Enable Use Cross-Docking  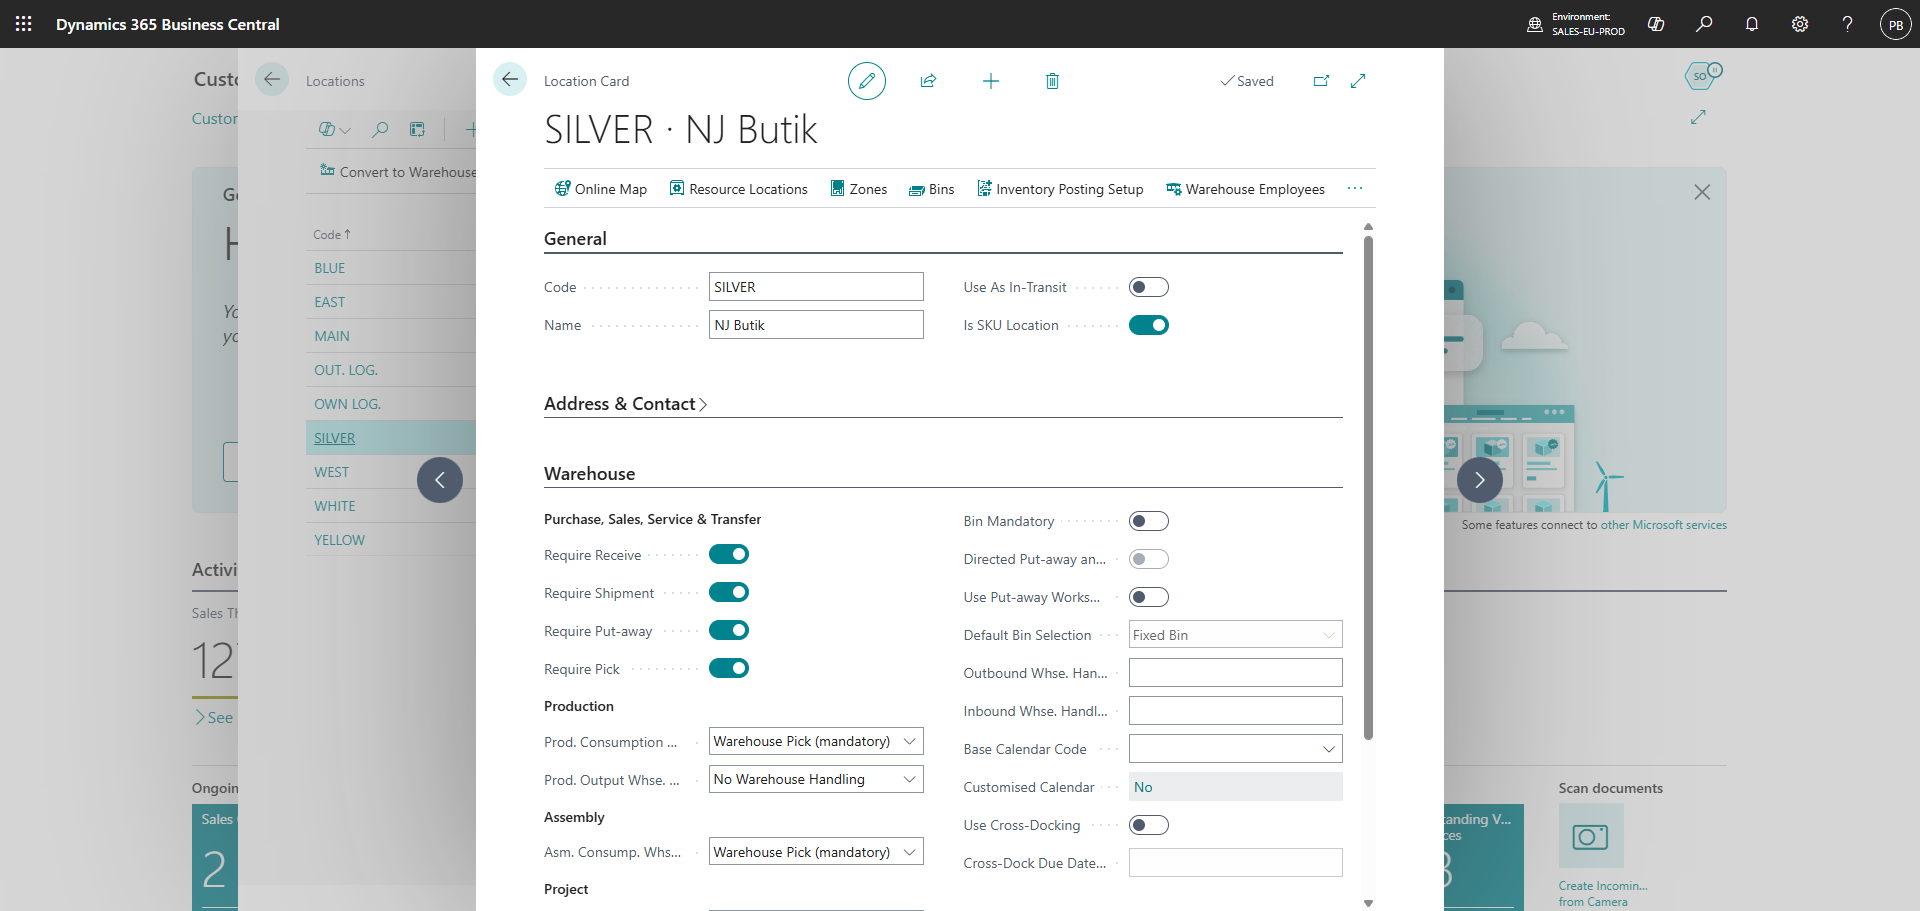pos(1149,825)
